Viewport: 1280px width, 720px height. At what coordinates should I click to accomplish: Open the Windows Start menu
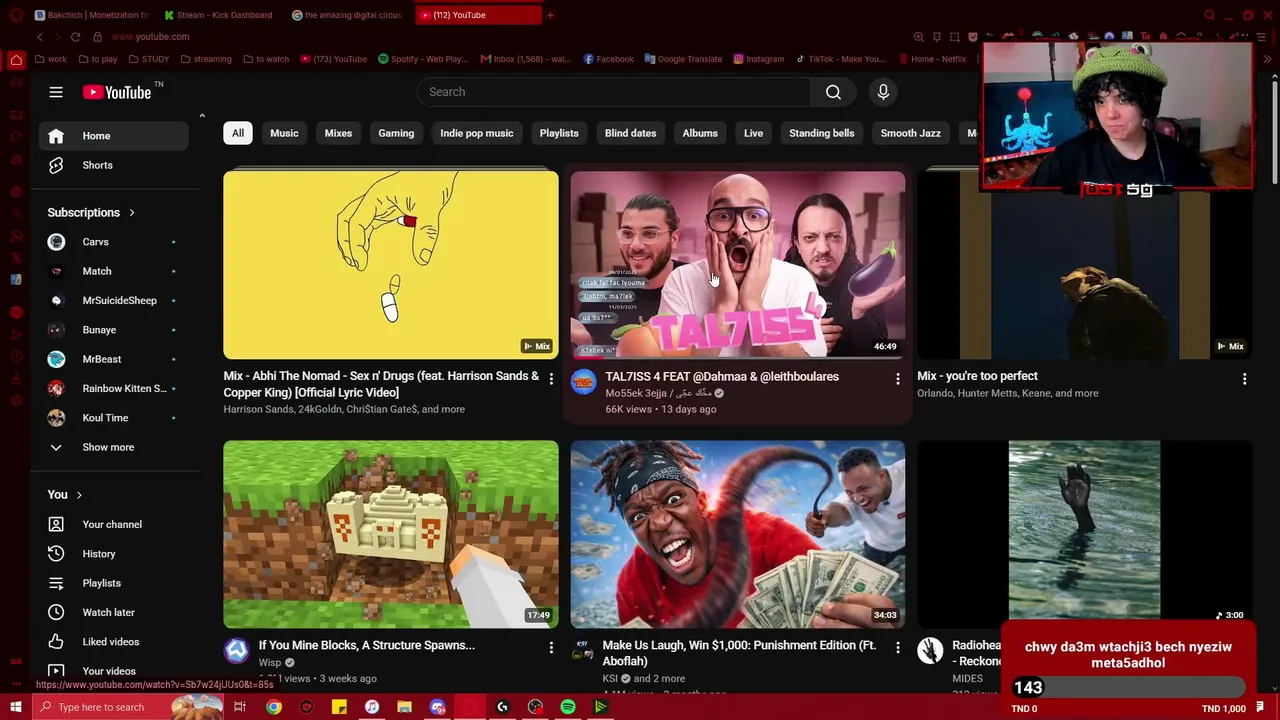pos(16,707)
